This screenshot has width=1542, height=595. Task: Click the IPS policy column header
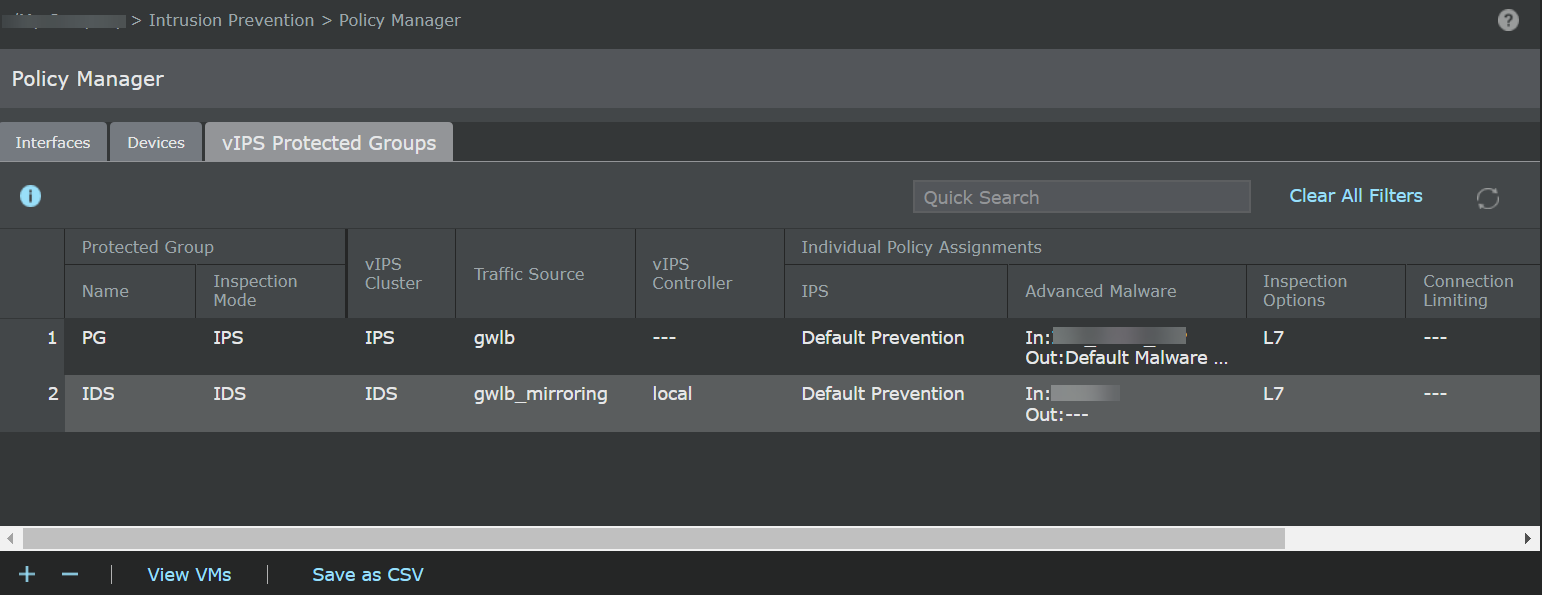click(x=896, y=291)
